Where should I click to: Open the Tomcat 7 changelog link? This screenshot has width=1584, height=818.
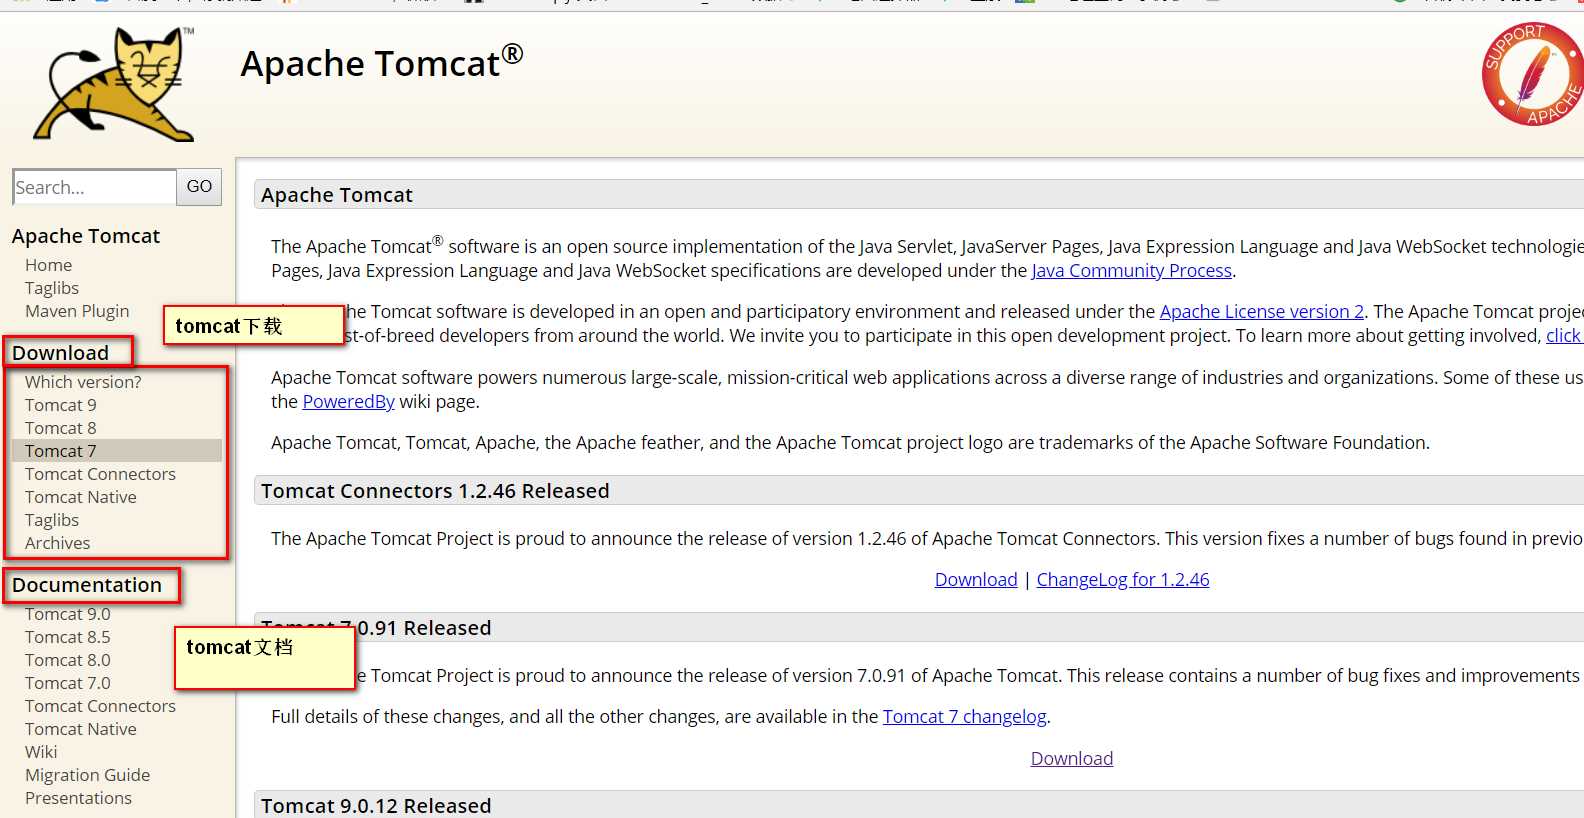coord(965,717)
